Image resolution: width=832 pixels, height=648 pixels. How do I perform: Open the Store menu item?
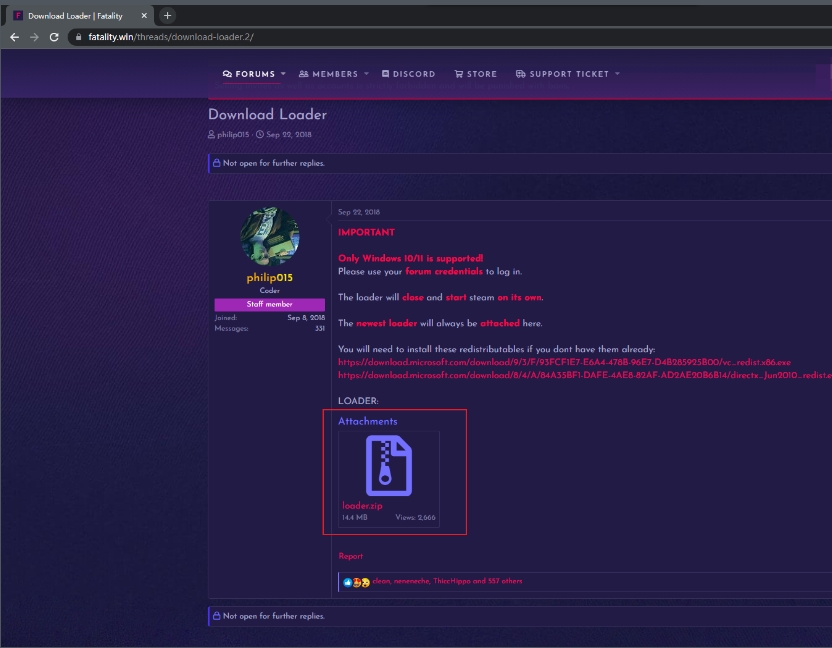point(475,74)
